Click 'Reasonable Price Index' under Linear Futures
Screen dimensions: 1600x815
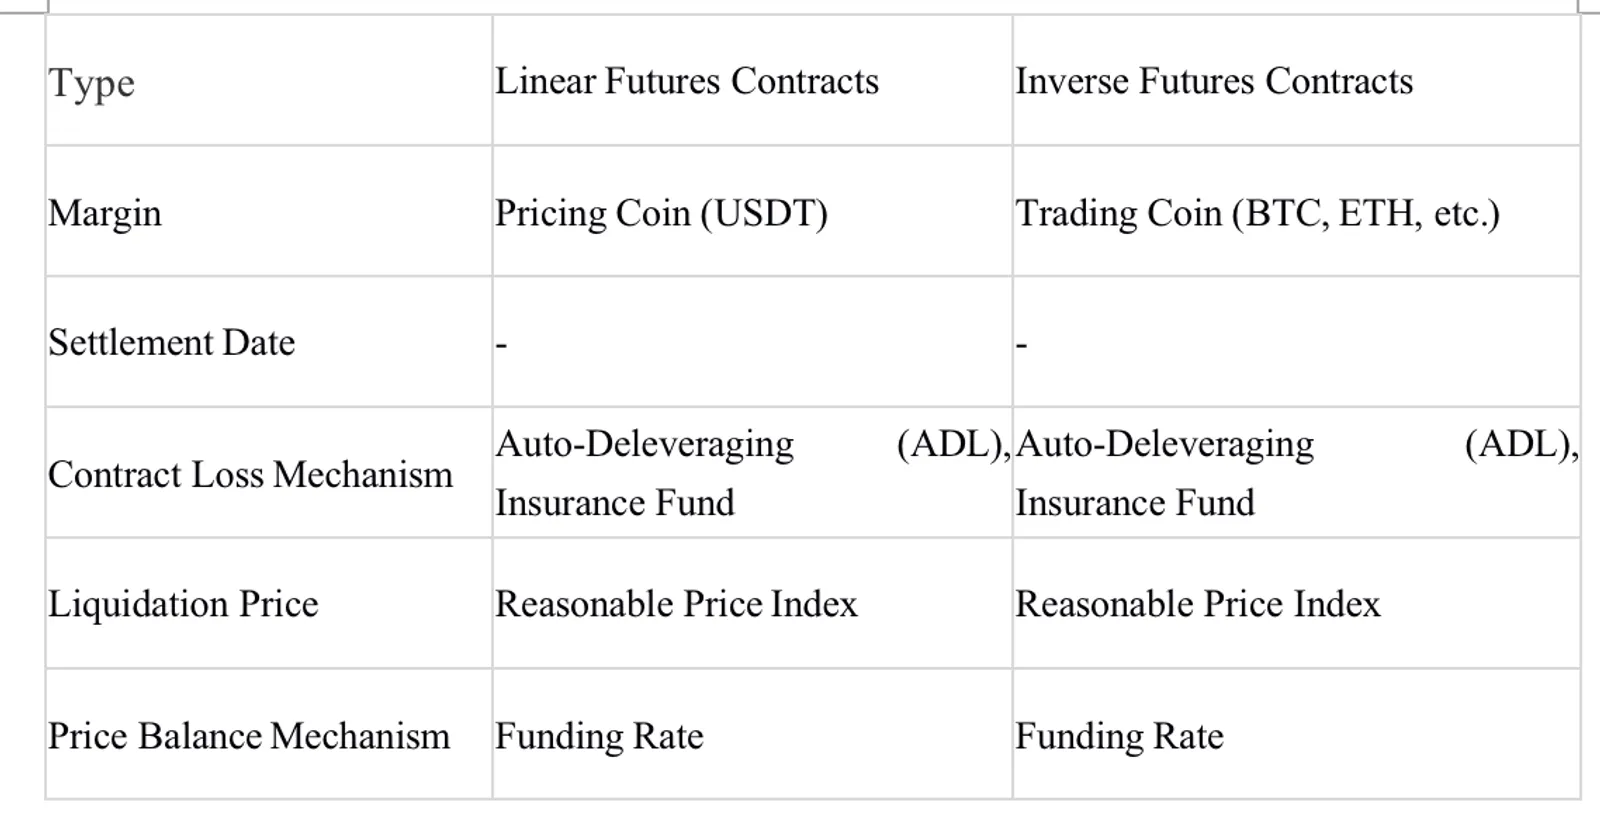click(677, 604)
